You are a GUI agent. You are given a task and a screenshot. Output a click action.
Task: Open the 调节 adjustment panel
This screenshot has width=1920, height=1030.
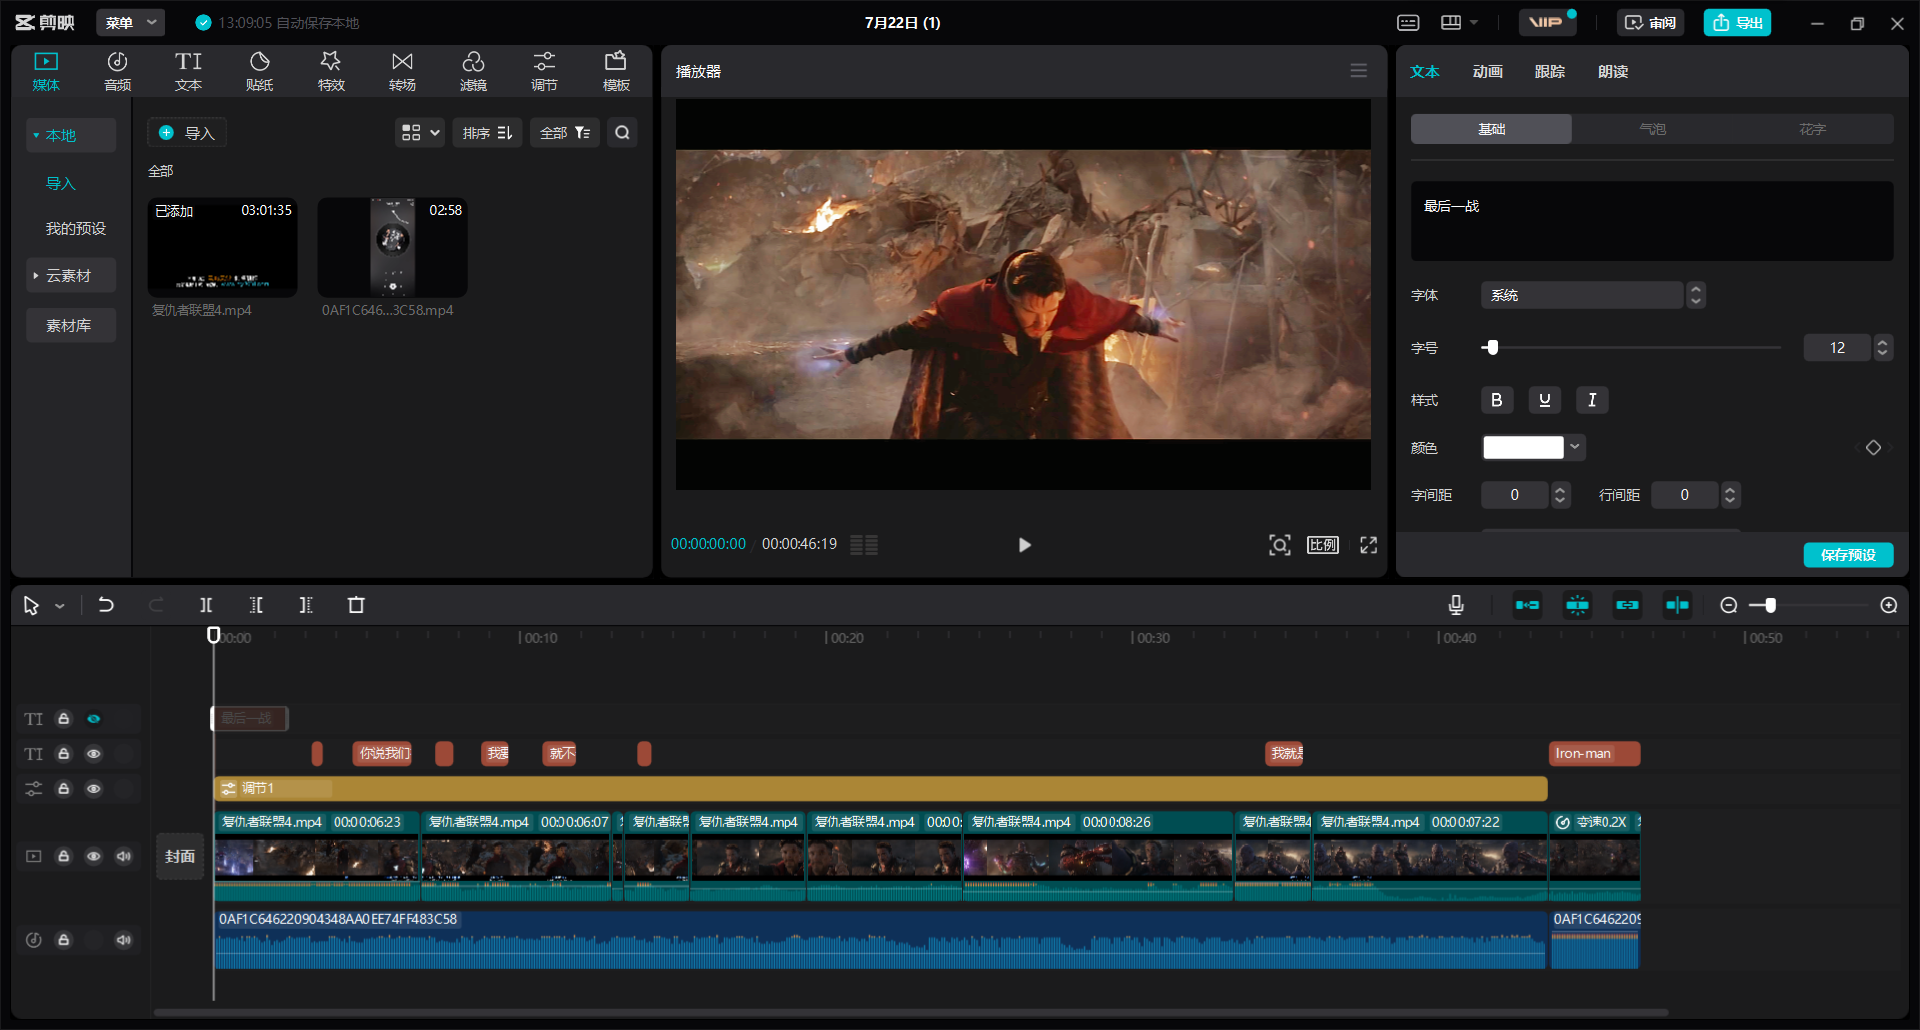[544, 72]
